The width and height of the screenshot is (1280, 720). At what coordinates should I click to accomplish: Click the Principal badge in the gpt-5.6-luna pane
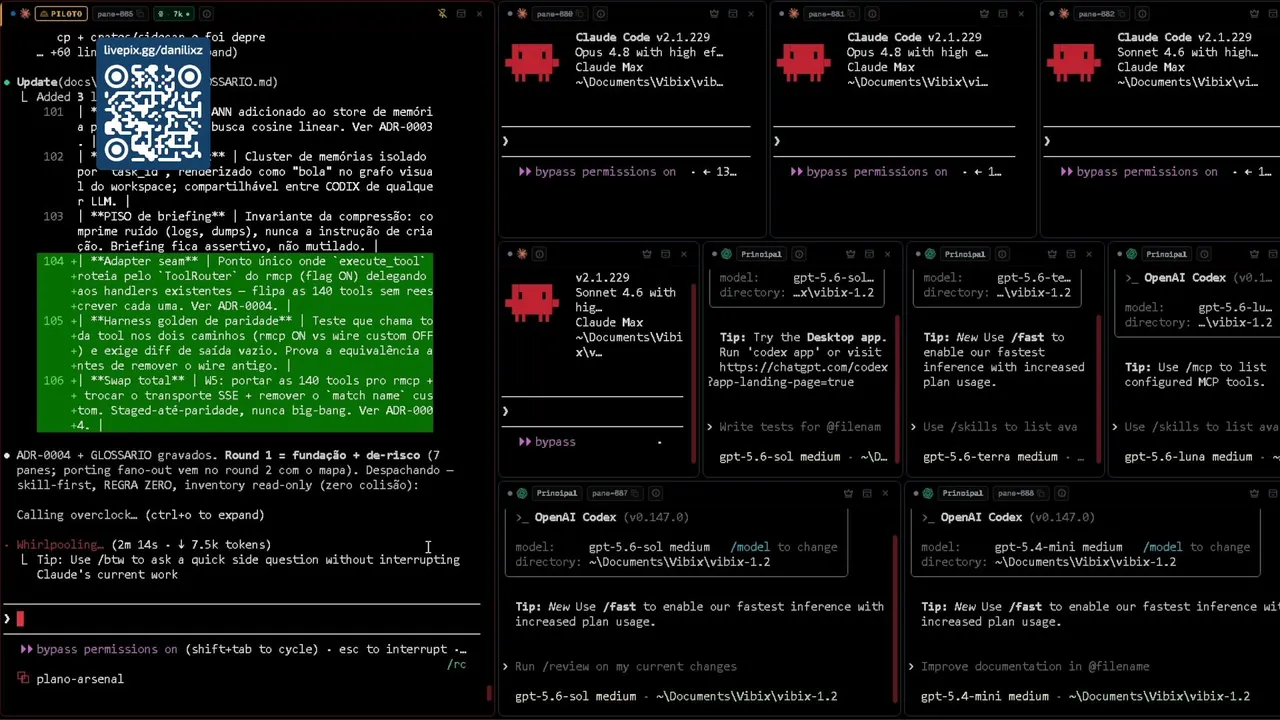tap(1166, 254)
